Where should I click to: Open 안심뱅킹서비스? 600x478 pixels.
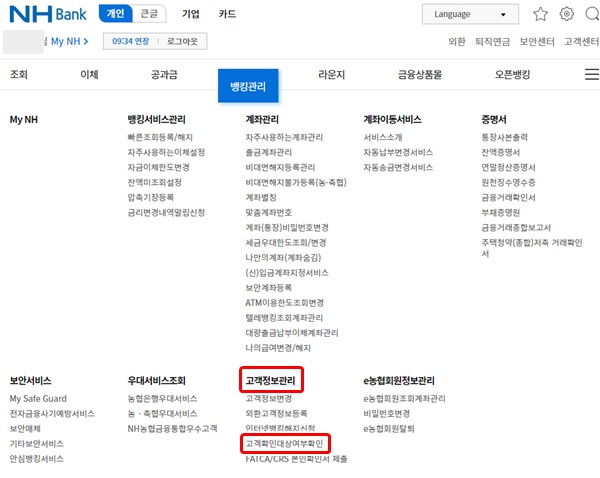point(37,458)
